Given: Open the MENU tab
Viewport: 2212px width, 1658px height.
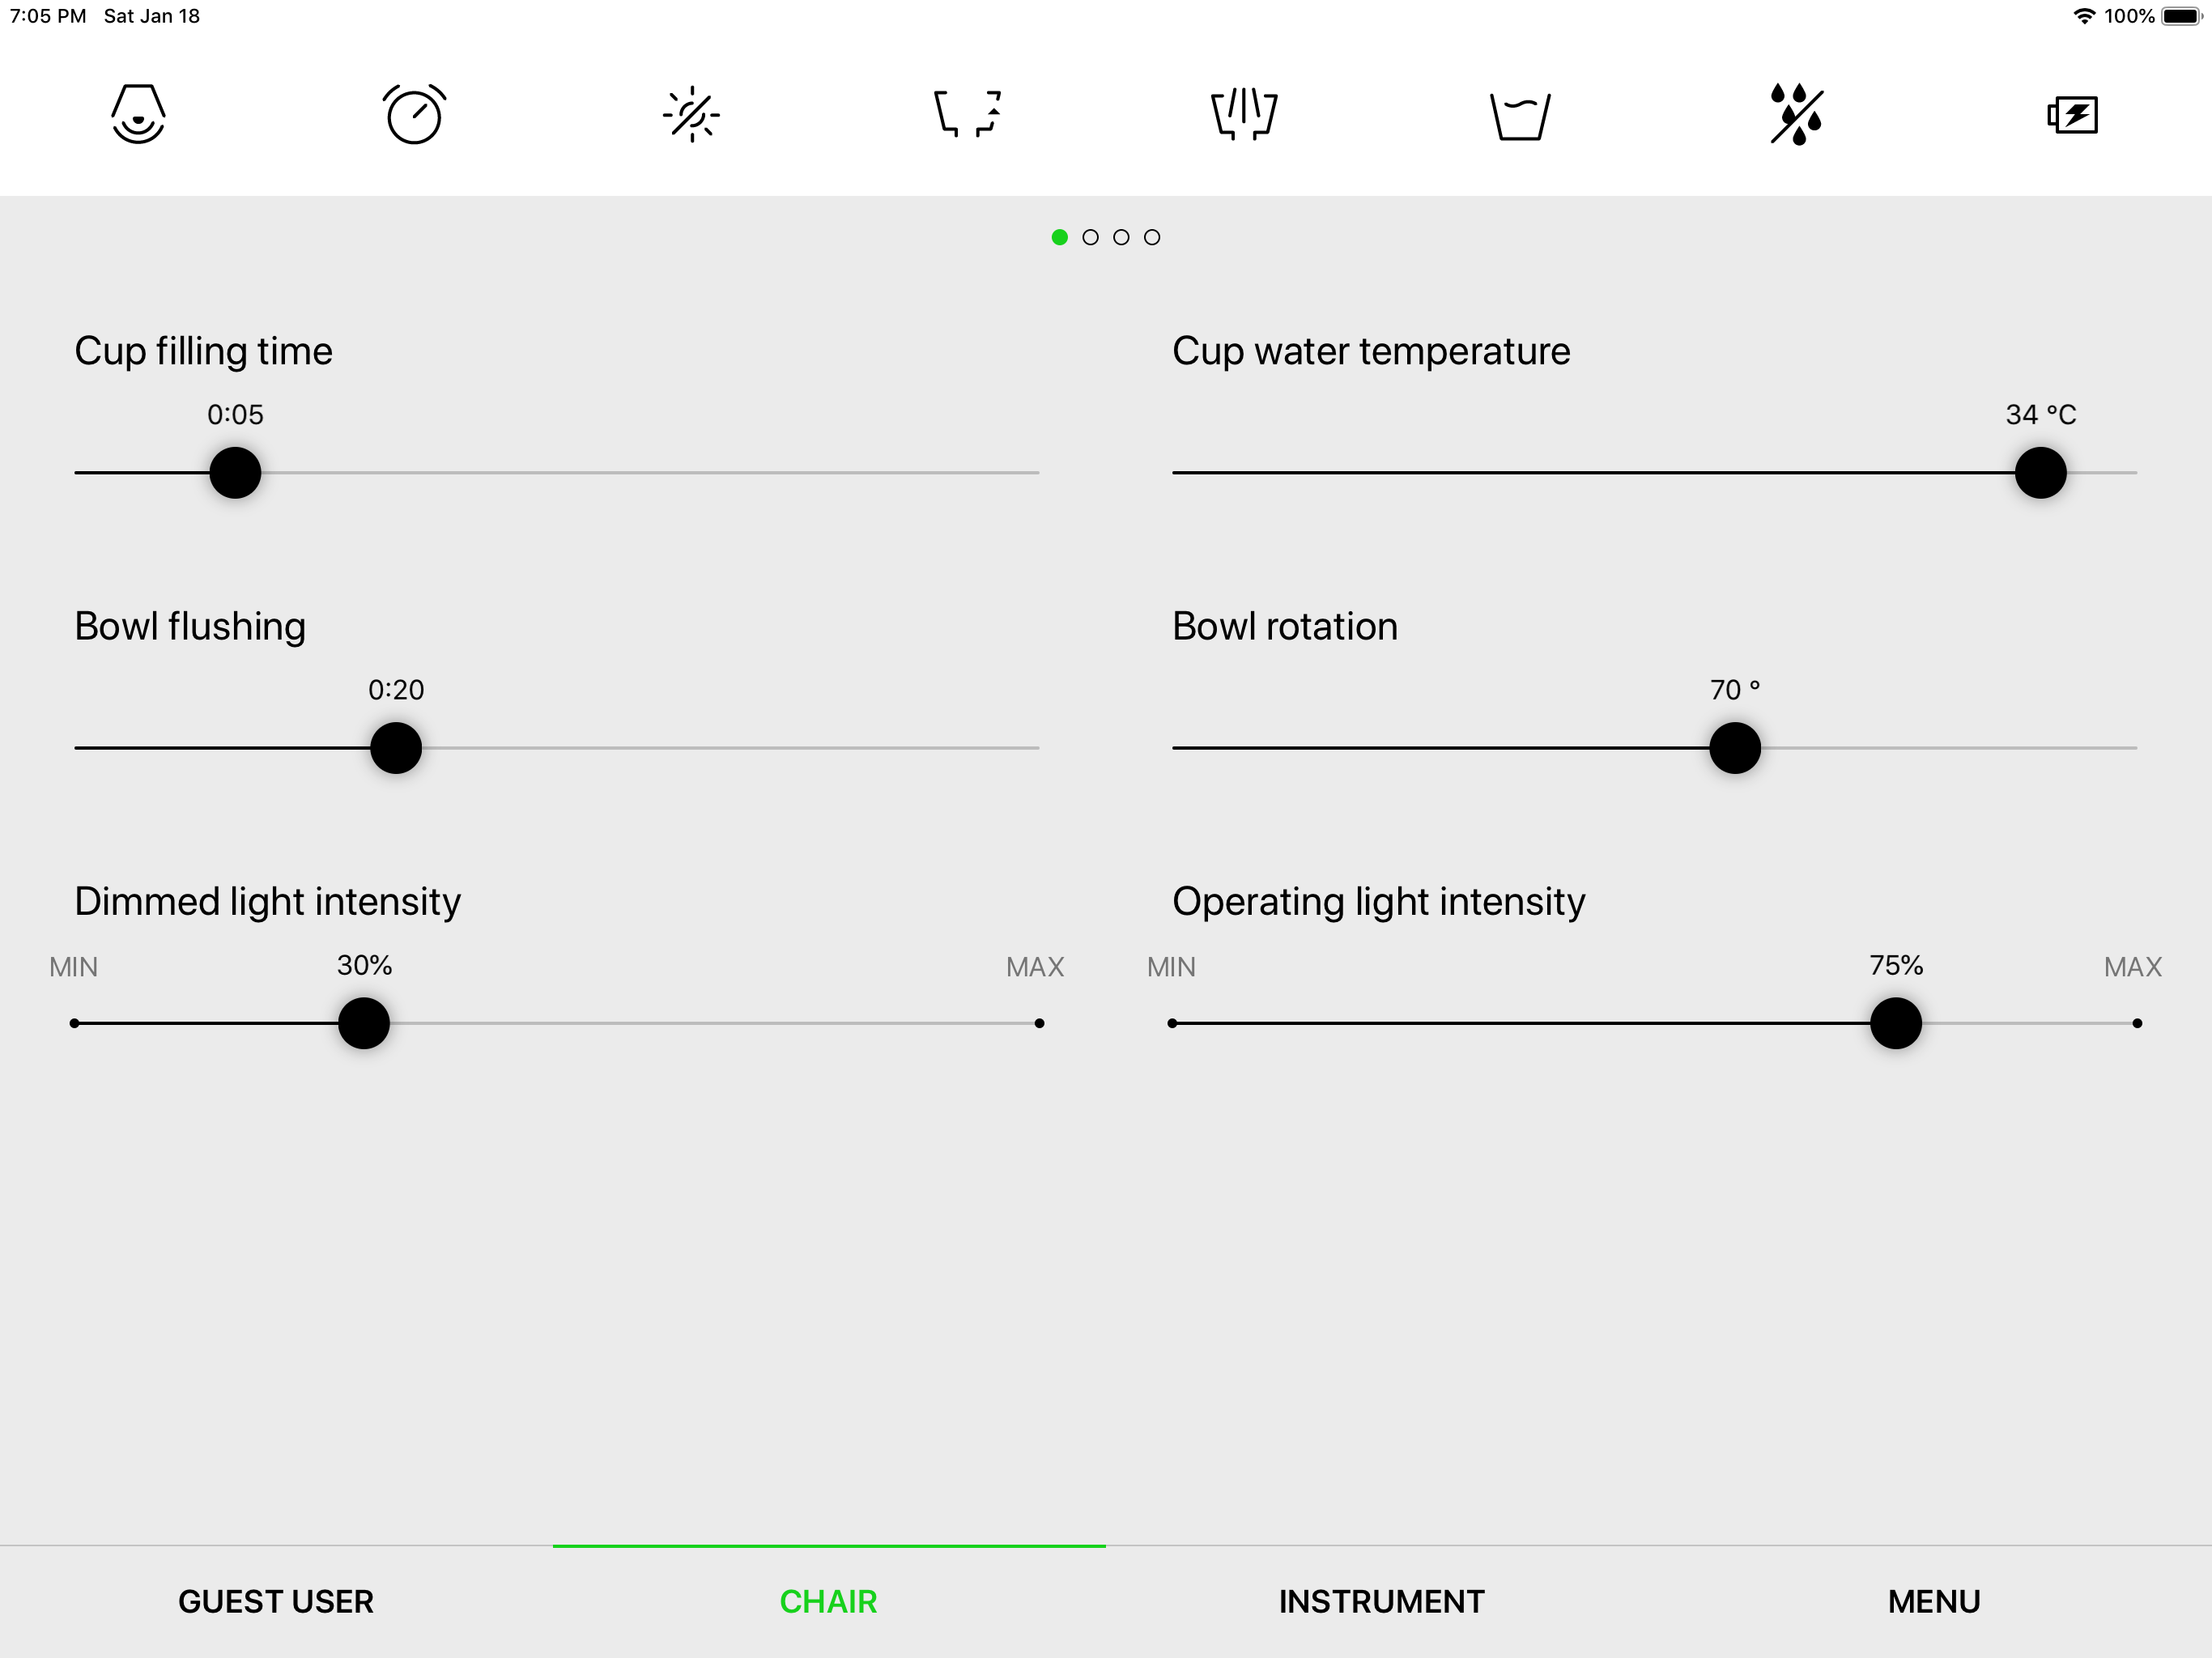Looking at the screenshot, I should pos(1934,1601).
